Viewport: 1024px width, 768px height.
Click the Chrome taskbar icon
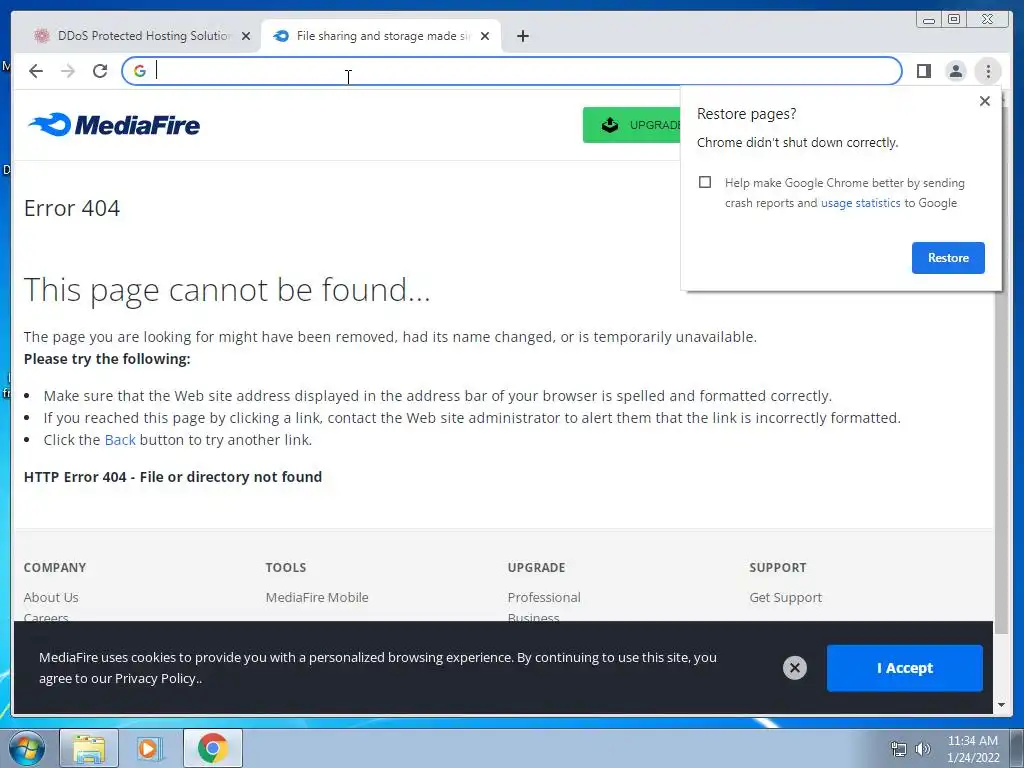pos(213,748)
